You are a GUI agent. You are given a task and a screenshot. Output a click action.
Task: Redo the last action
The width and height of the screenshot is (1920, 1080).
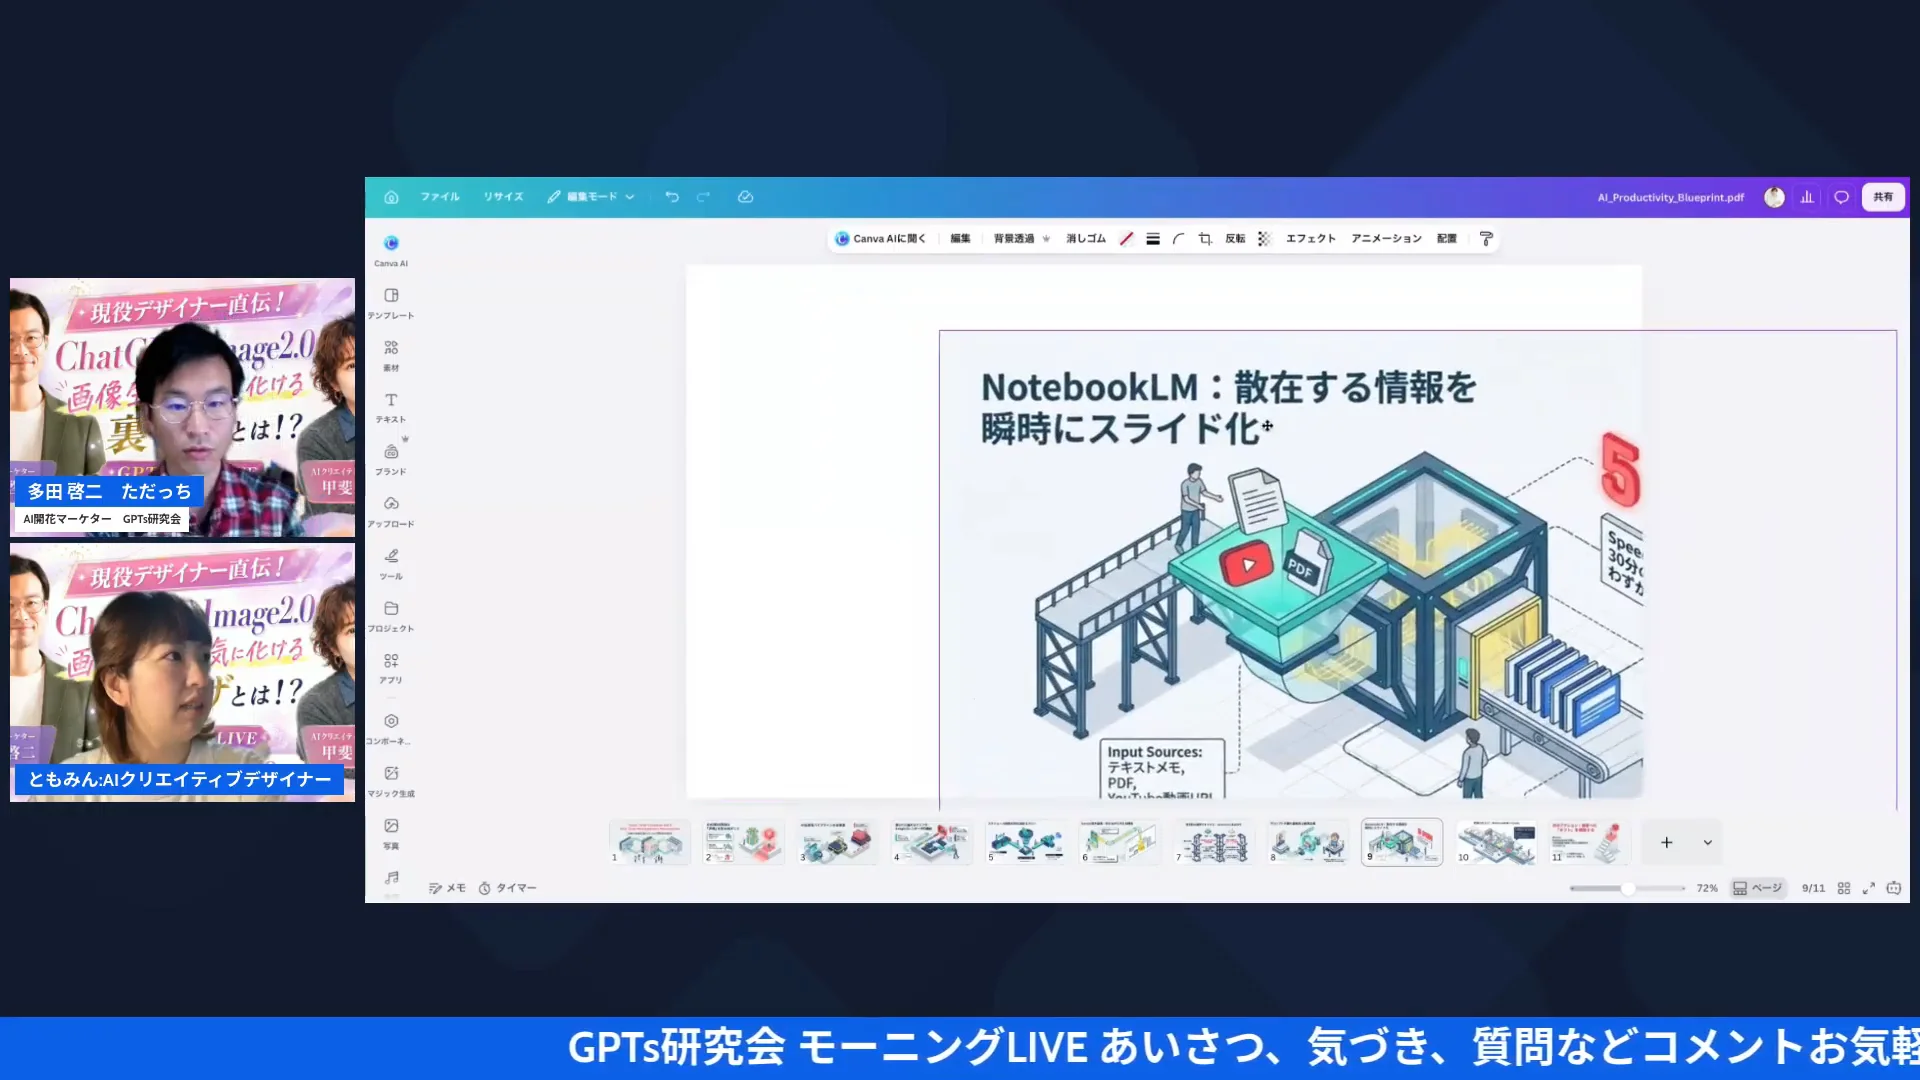[703, 197]
